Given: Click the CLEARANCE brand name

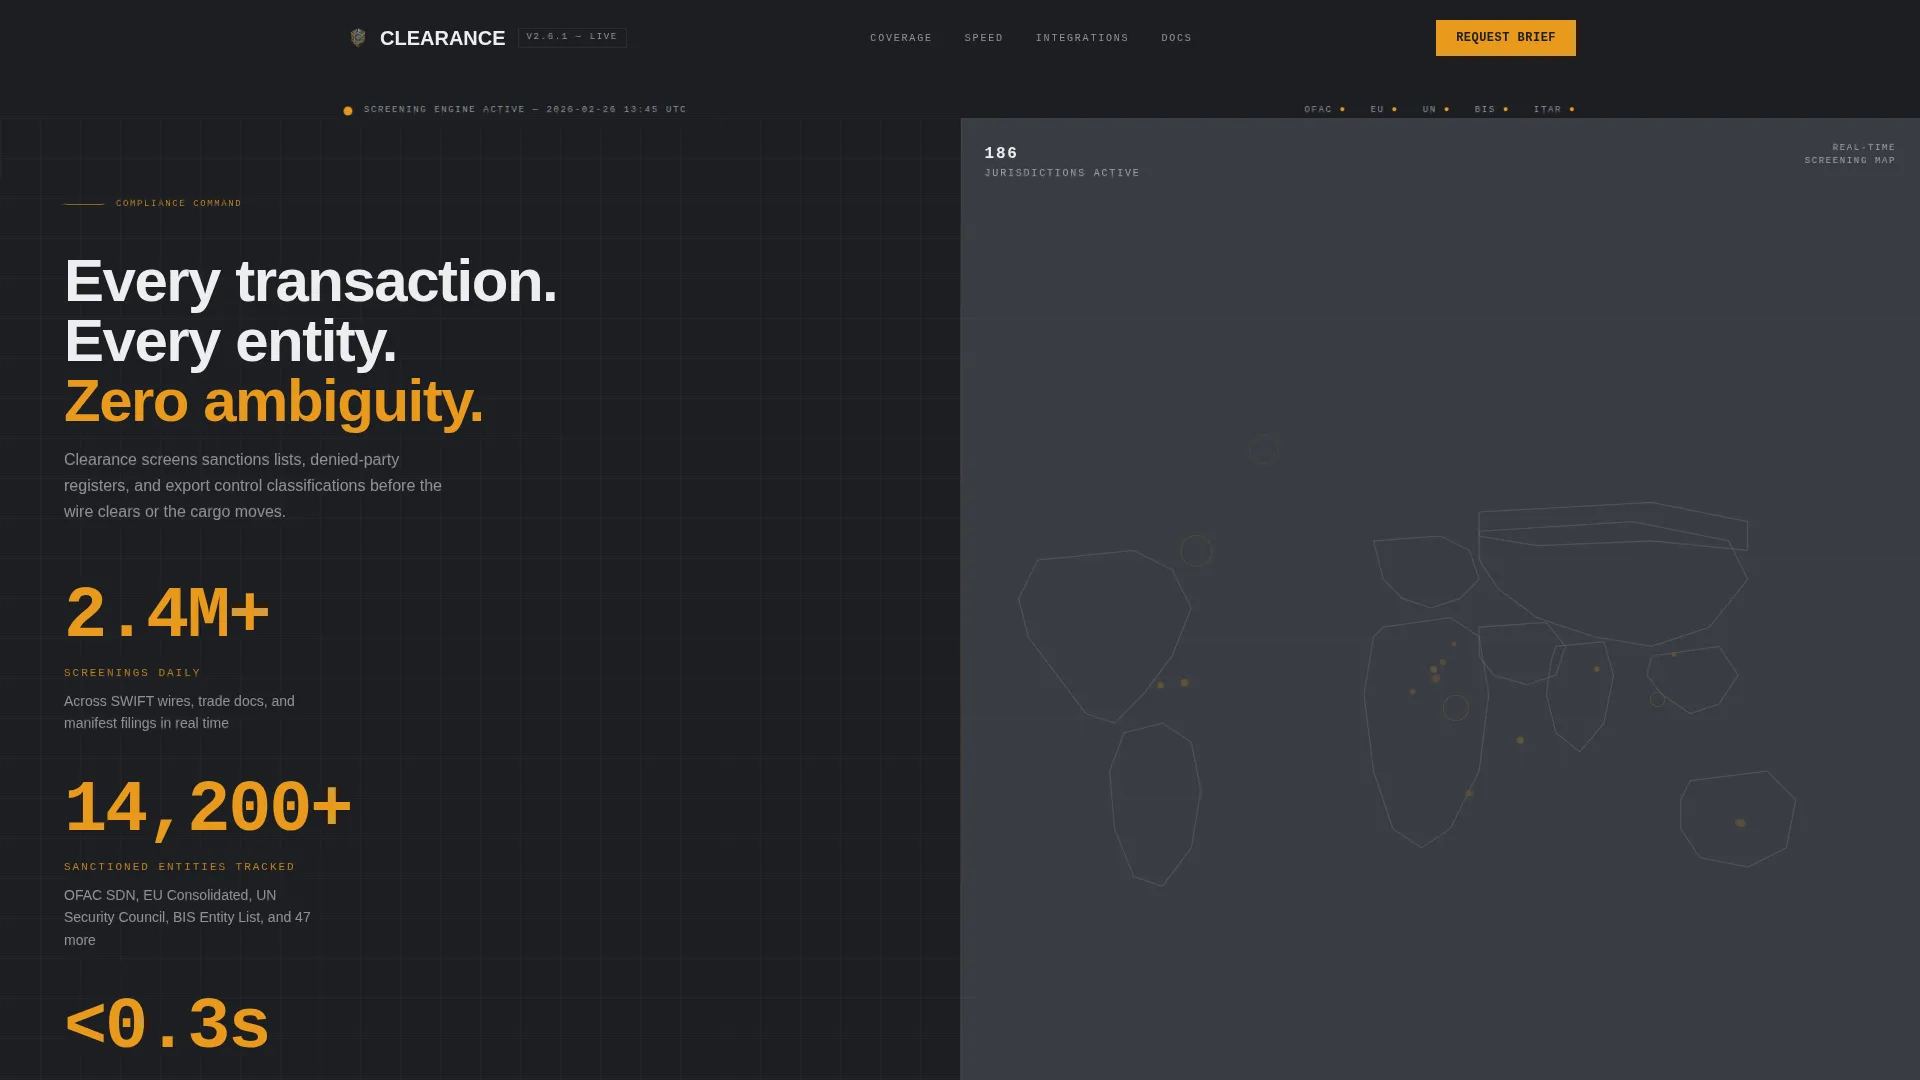Looking at the screenshot, I should [x=442, y=38].
